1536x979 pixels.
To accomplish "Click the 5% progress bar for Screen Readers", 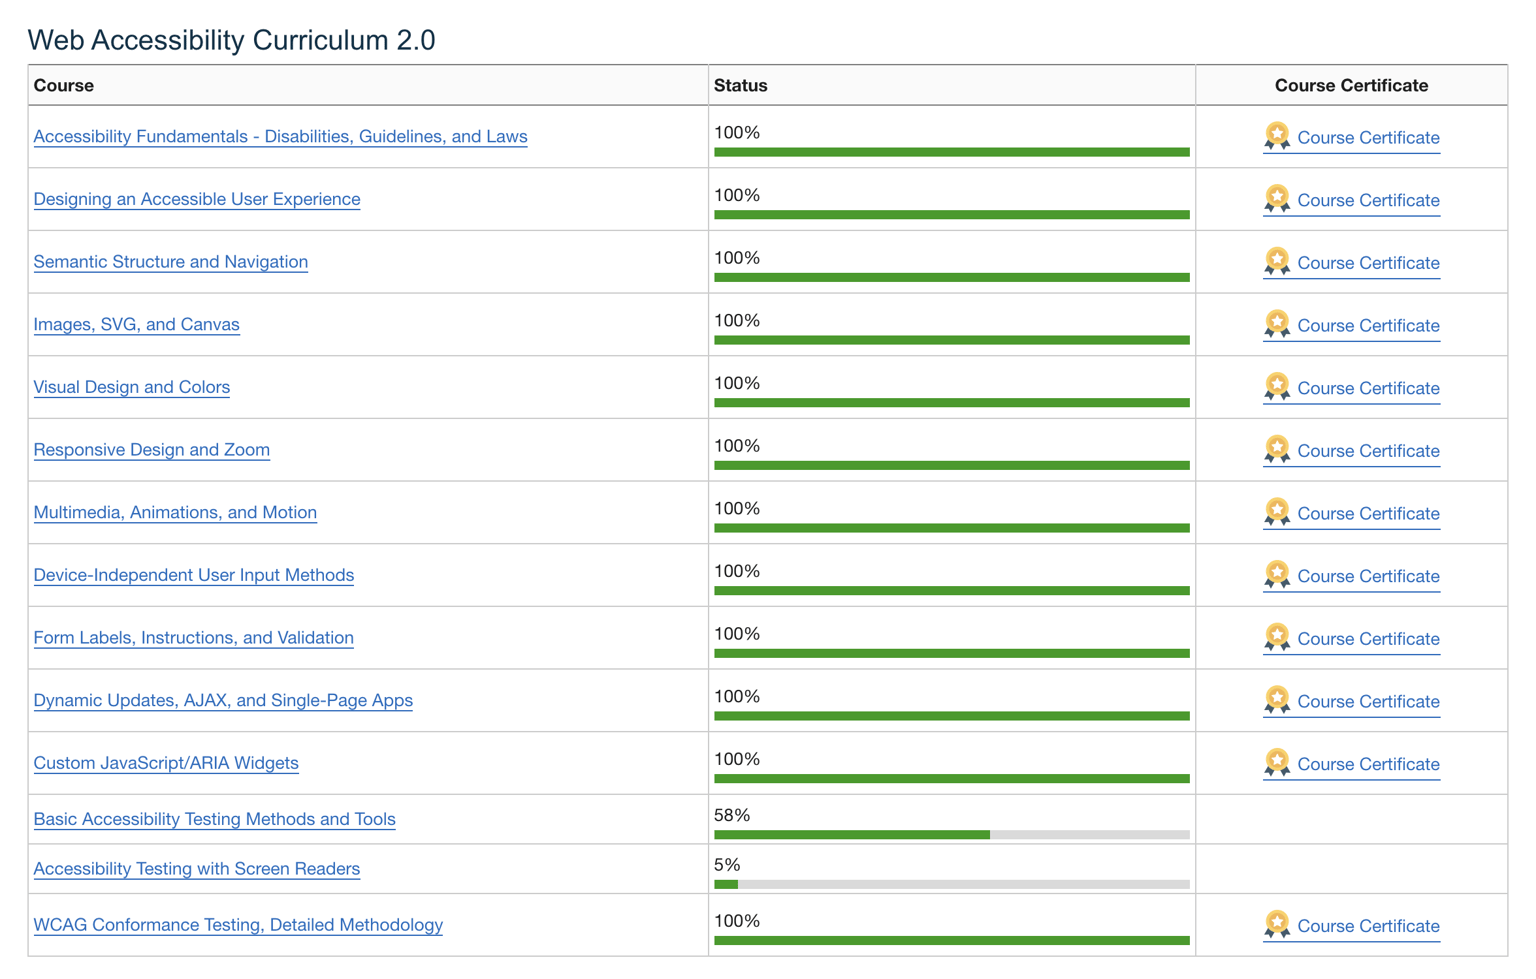I will click(952, 884).
